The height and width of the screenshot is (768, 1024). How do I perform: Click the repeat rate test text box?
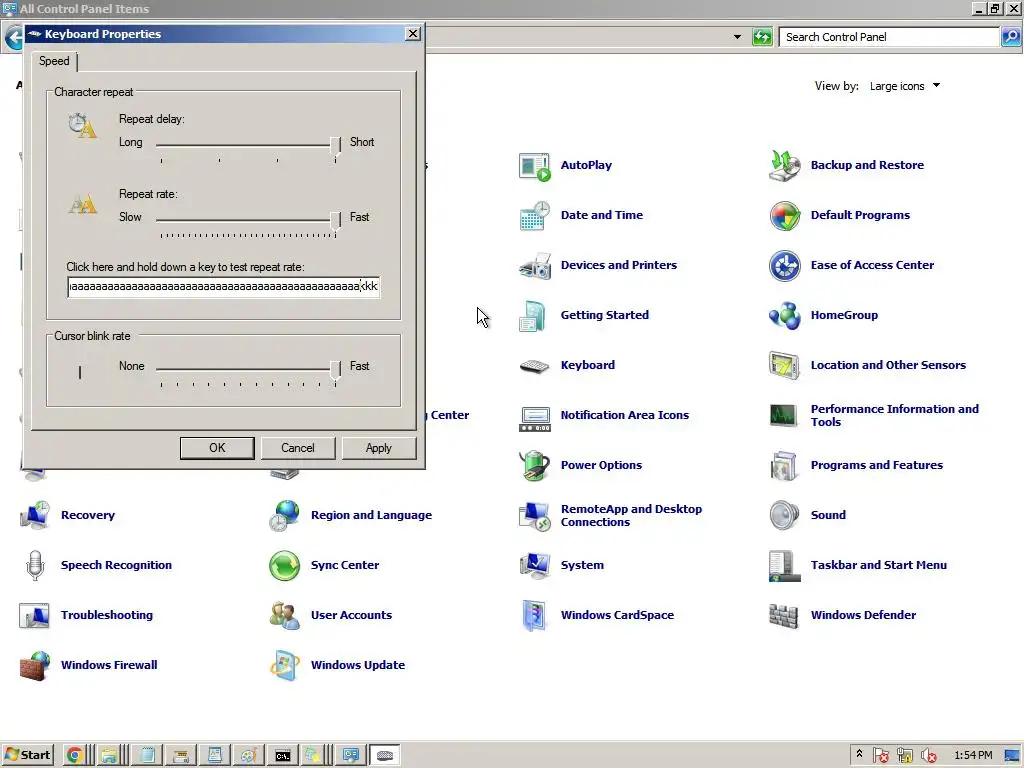coord(223,287)
